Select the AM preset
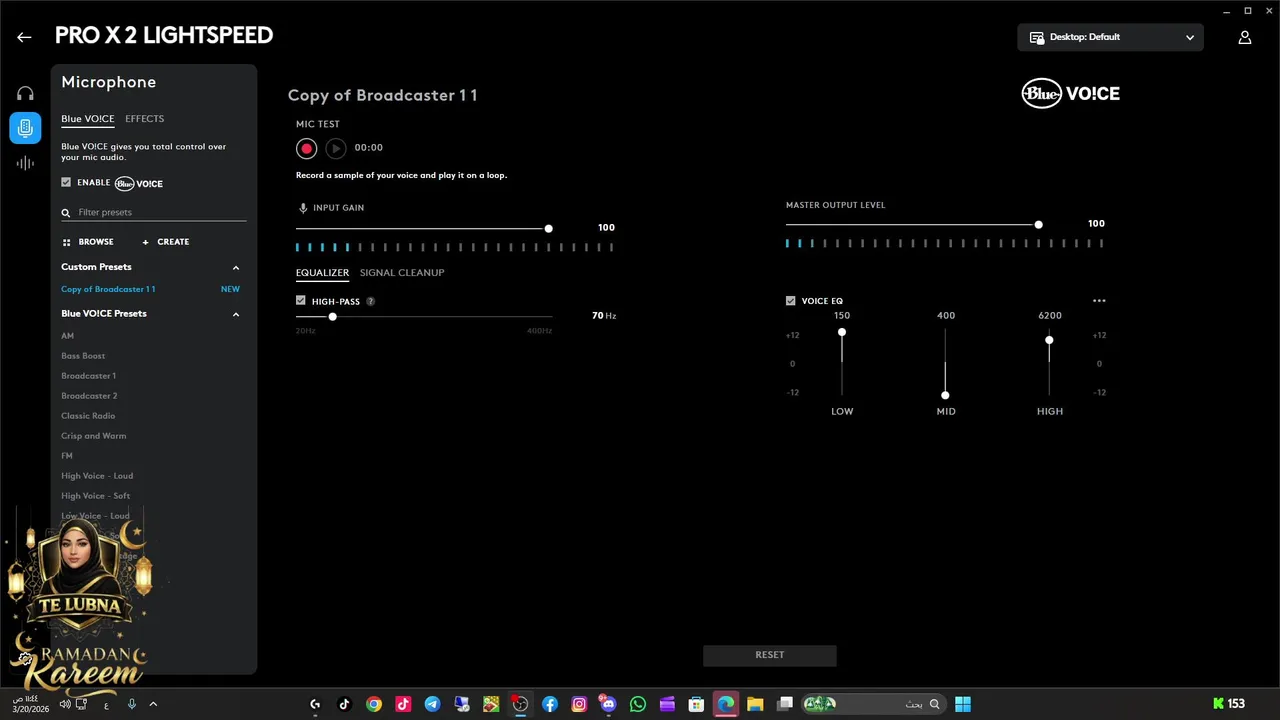 (67, 336)
